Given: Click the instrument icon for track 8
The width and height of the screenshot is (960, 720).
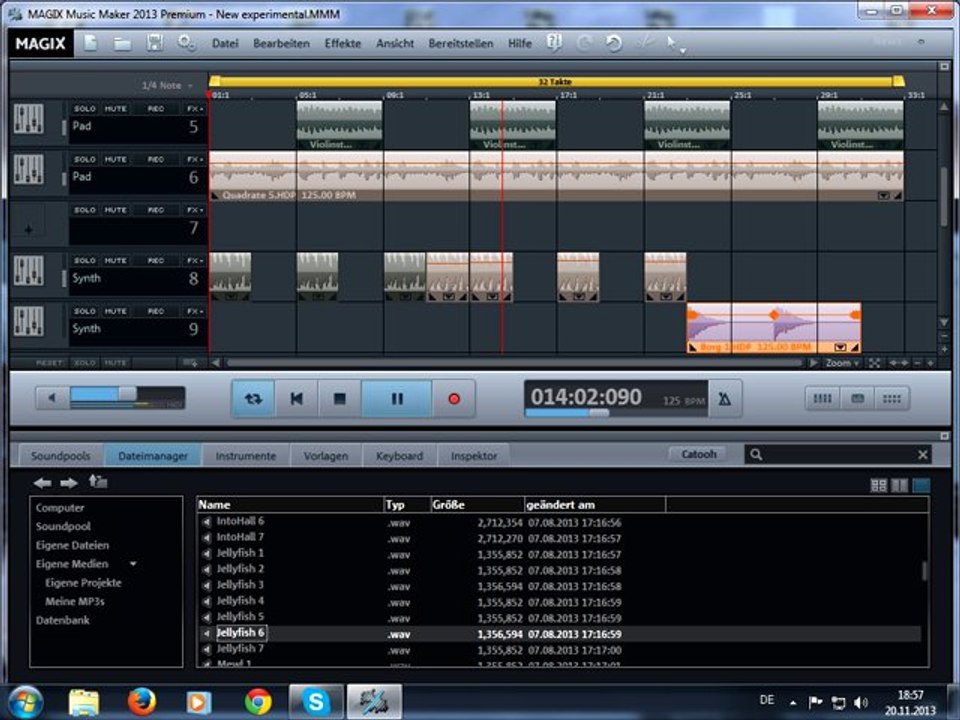Looking at the screenshot, I should (x=28, y=271).
